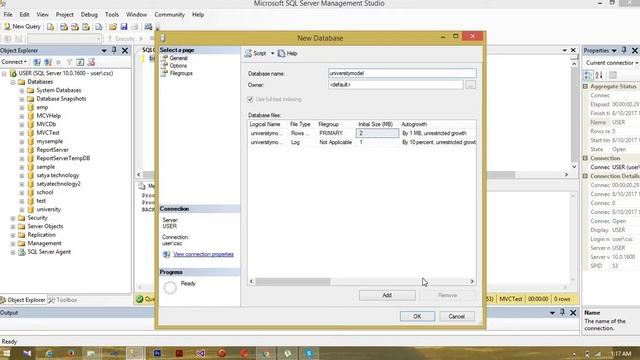Click the Owner input field

pyautogui.click(x=396, y=85)
